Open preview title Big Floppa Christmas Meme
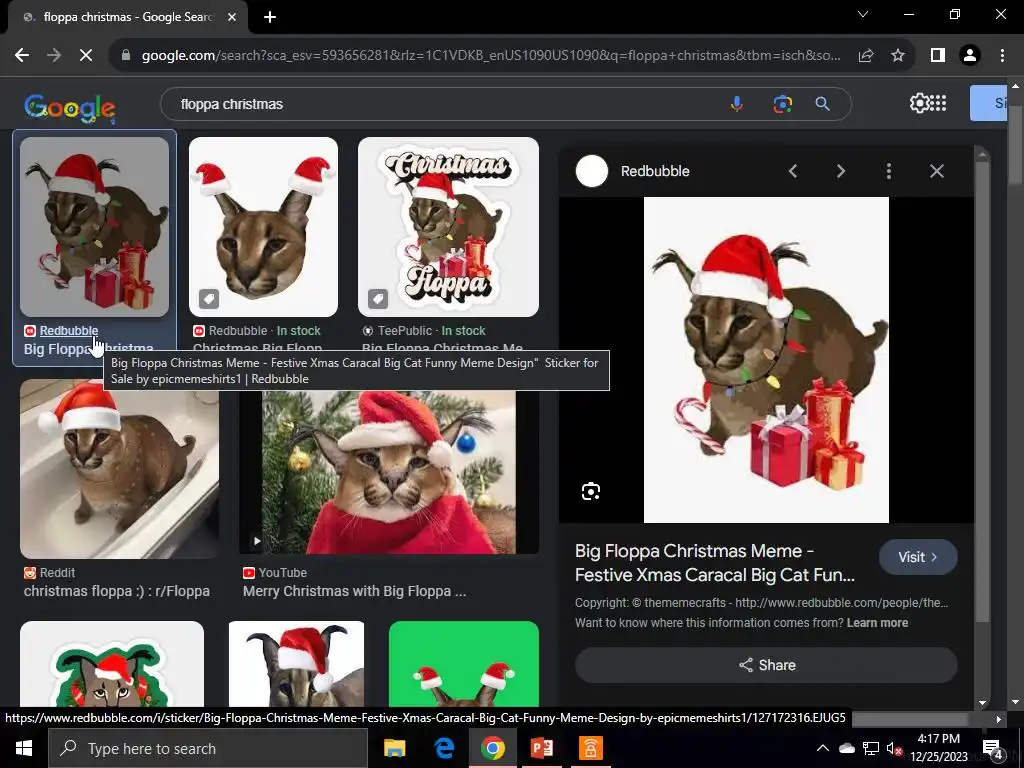This screenshot has width=1024, height=768. (714, 563)
